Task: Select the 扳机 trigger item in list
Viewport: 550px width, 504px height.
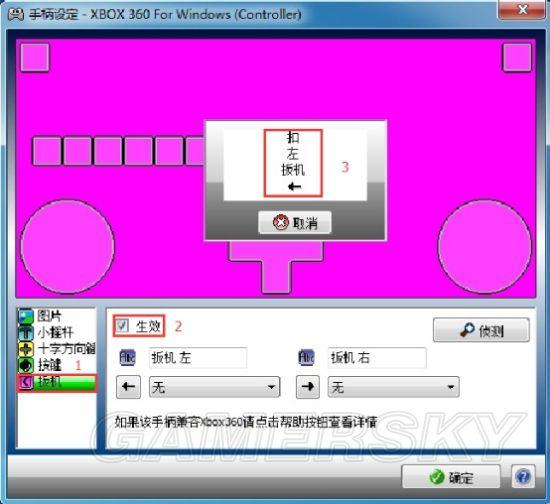Action: coord(56,382)
